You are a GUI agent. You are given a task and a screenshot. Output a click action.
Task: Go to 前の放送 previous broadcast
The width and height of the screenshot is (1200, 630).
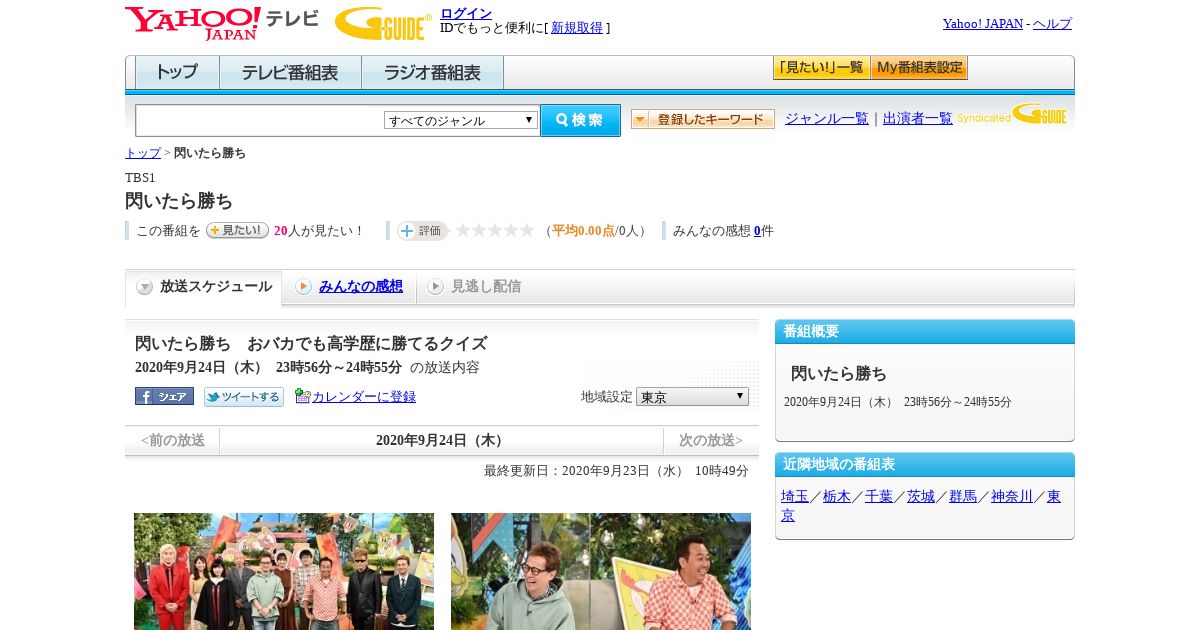[172, 440]
